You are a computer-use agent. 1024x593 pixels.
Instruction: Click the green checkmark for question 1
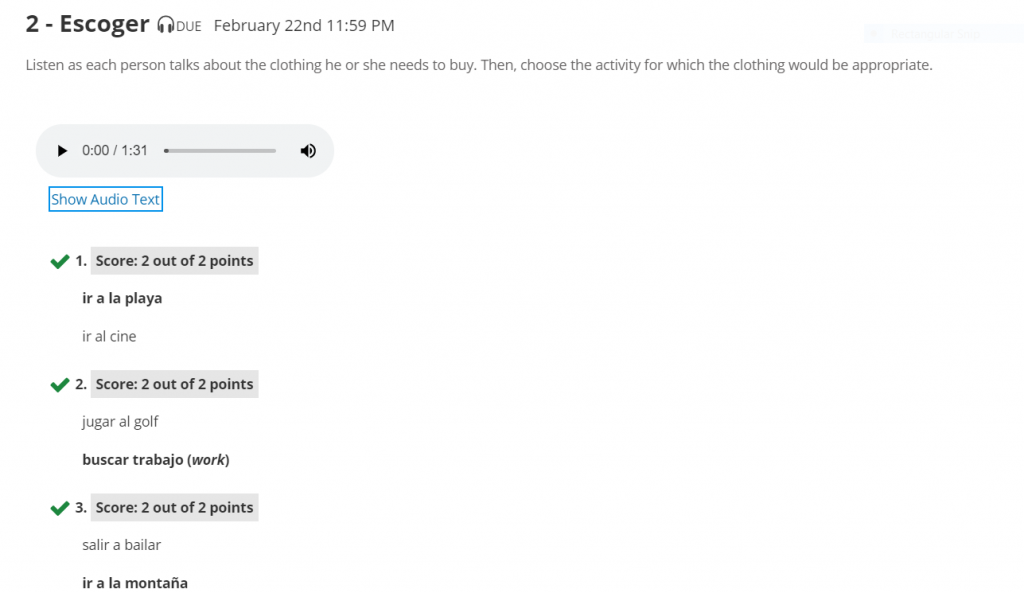coord(59,261)
